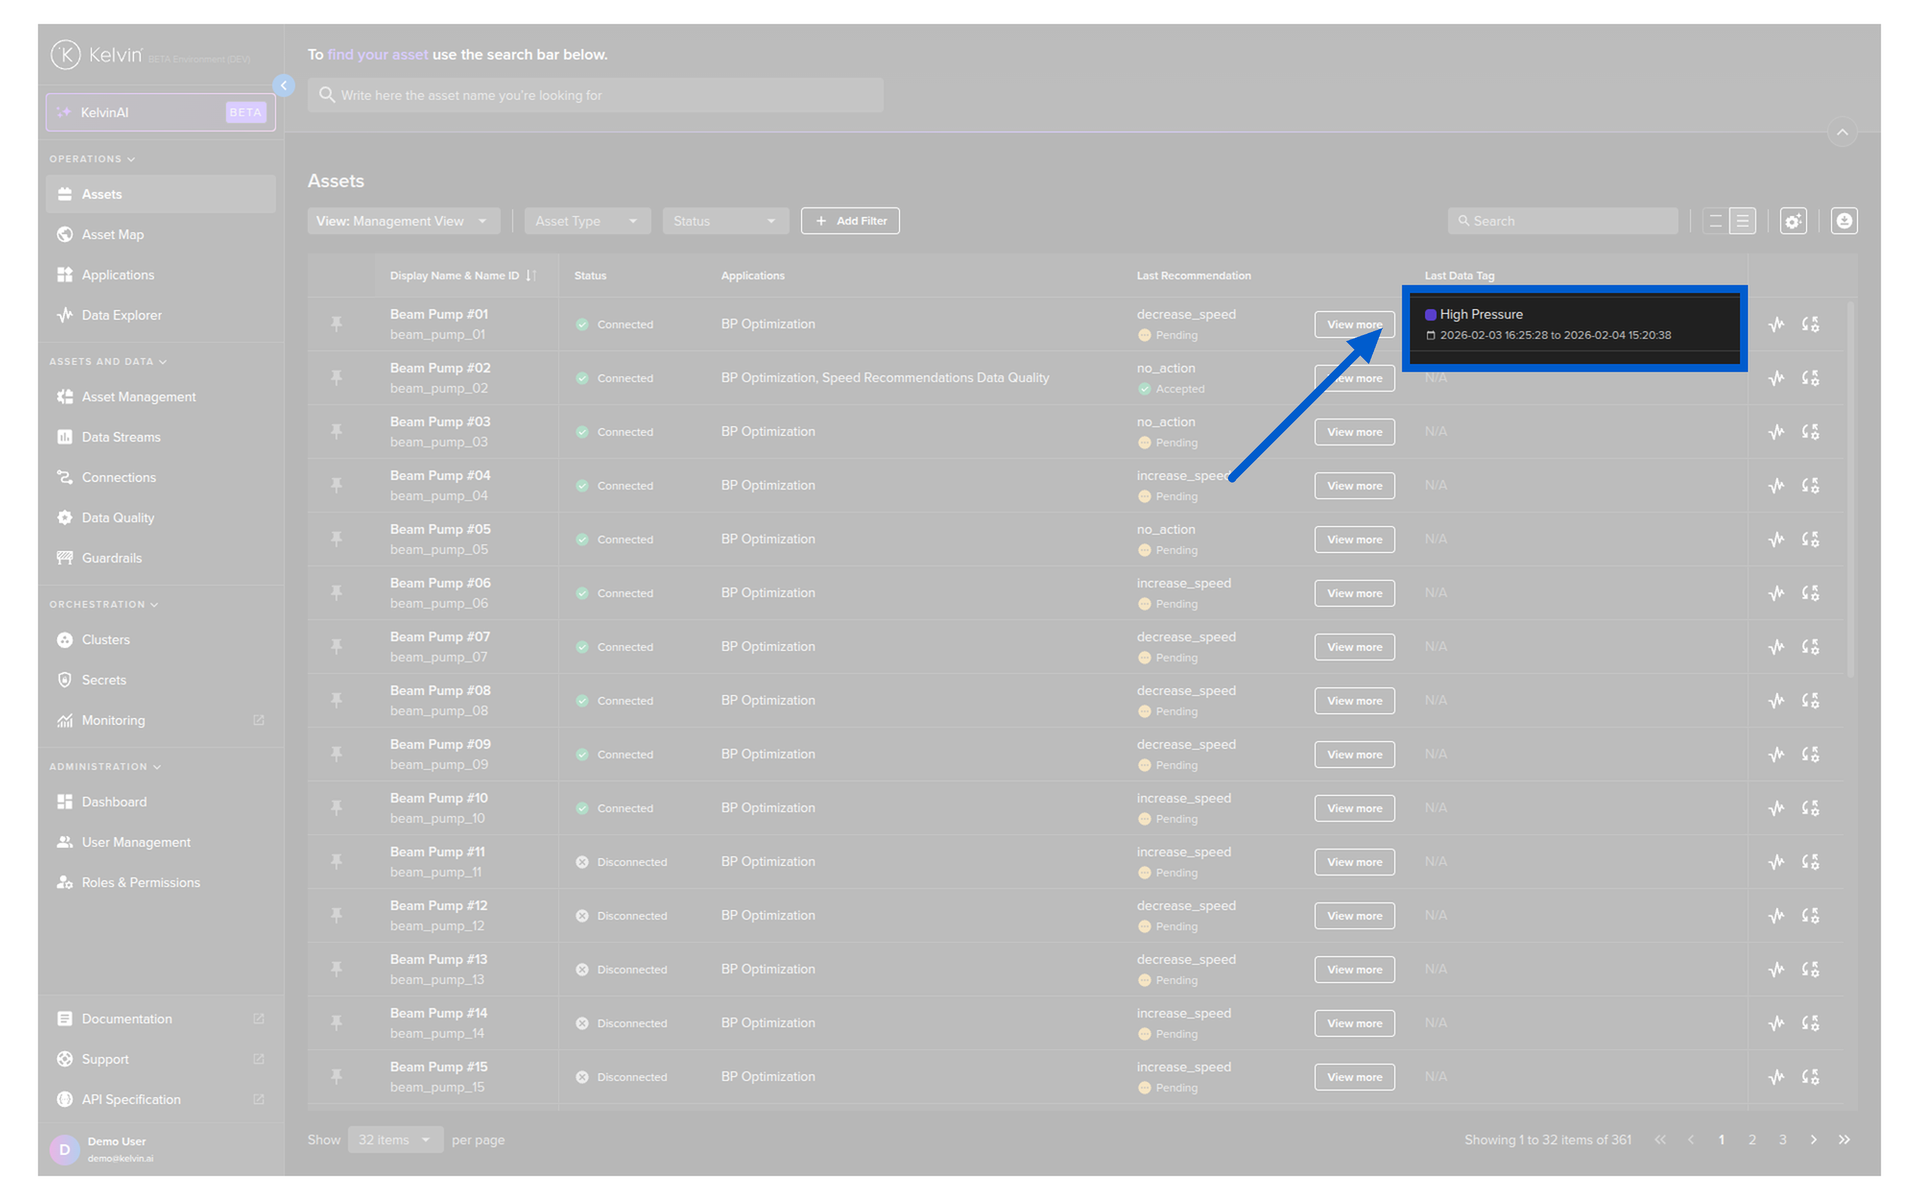This screenshot has height=1200, width=1920.
Task: Expand the Asset Type filter
Action: (x=586, y=221)
